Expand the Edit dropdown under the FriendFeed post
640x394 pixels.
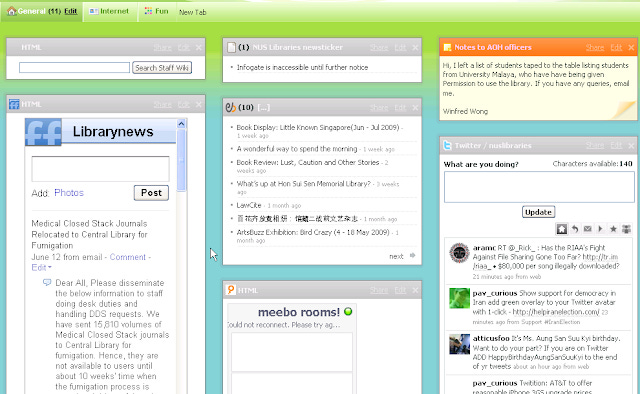coord(42,267)
